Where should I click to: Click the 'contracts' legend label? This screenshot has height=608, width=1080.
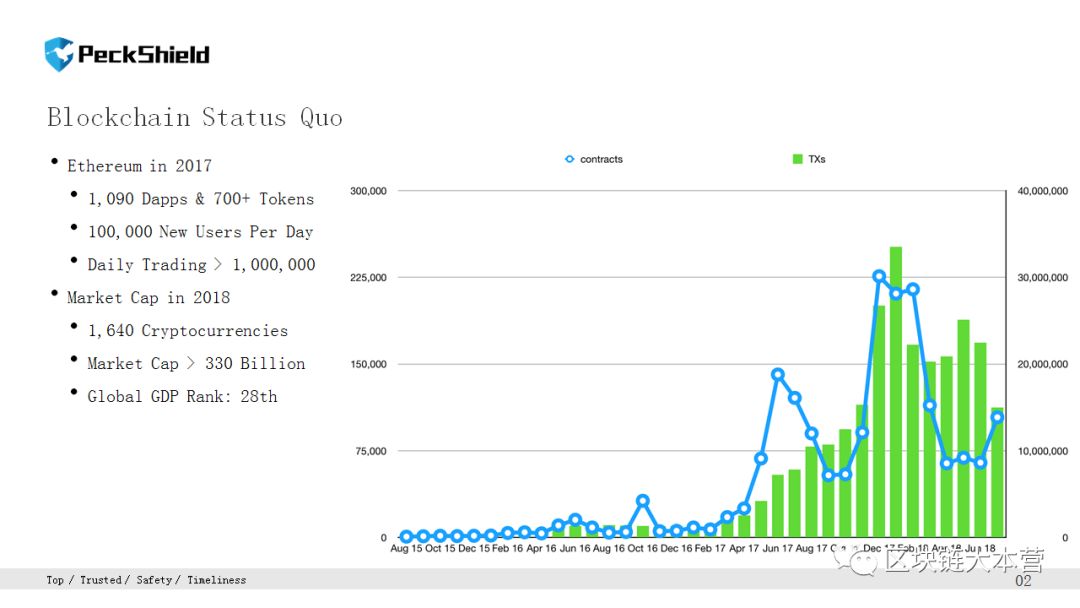(x=601, y=159)
